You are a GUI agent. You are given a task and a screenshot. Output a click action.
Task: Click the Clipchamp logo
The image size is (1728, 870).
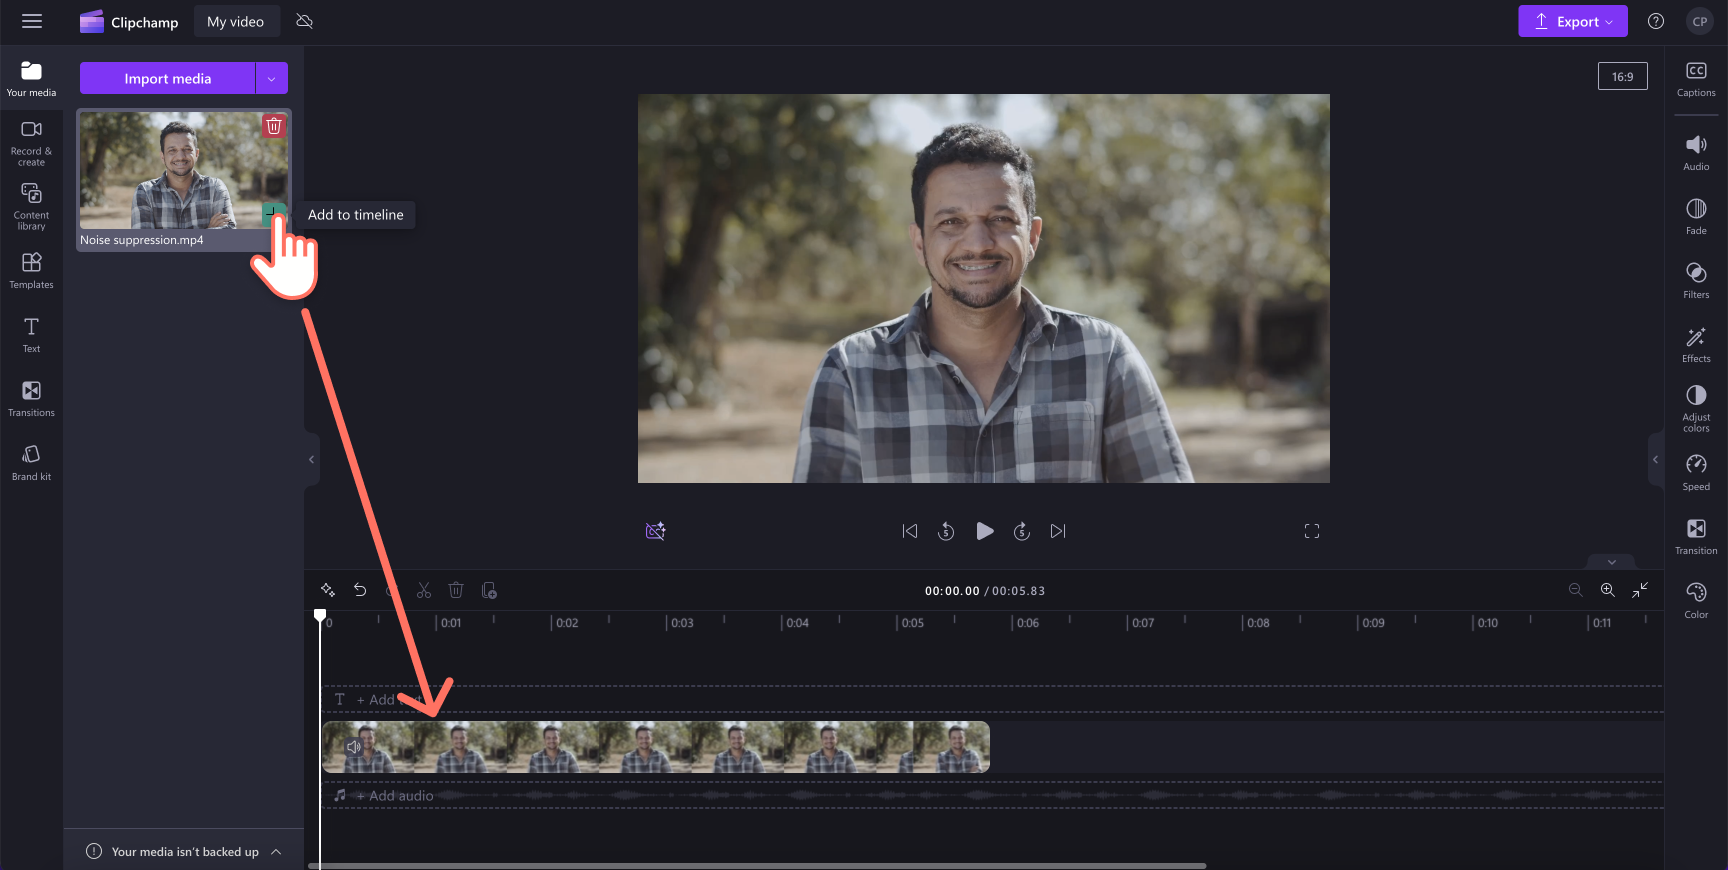tap(129, 21)
